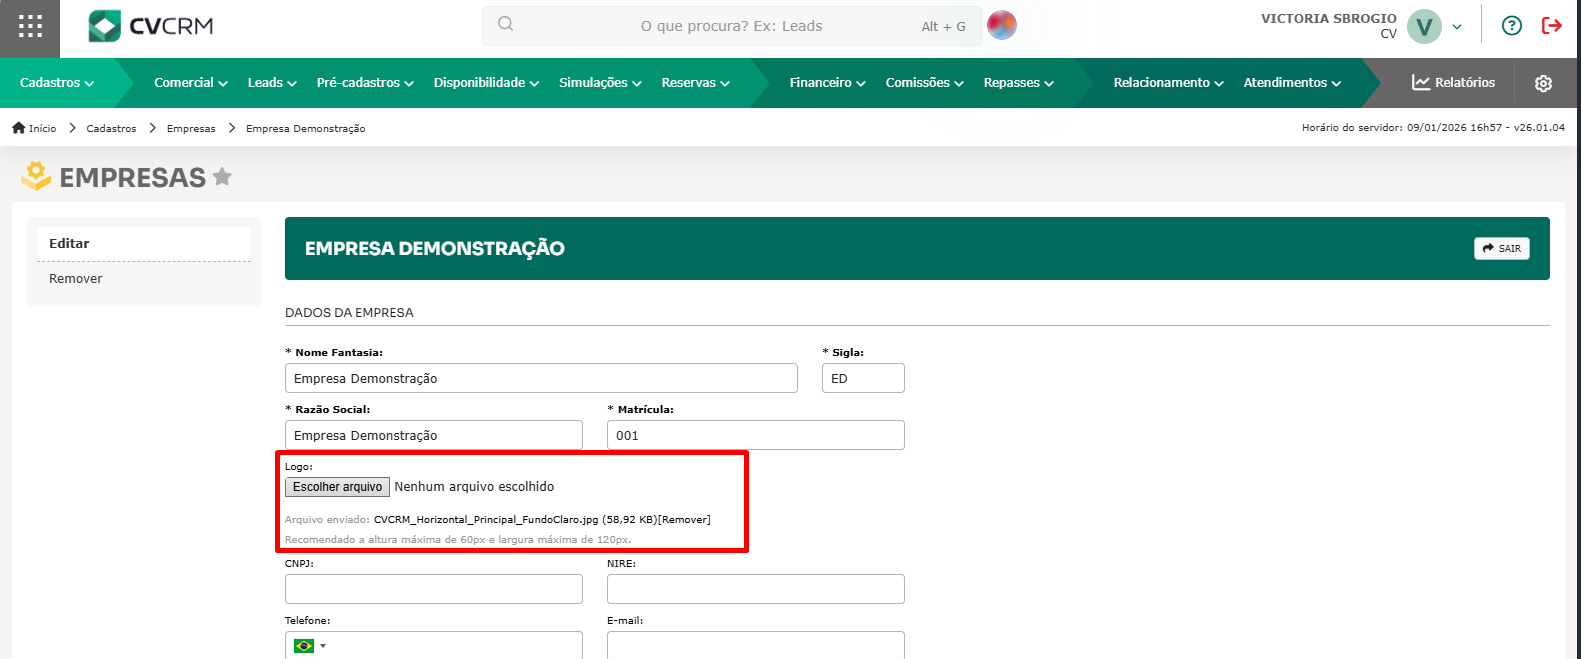Open Relatórios chart section
Viewport: 1581px width, 659px height.
1453,82
